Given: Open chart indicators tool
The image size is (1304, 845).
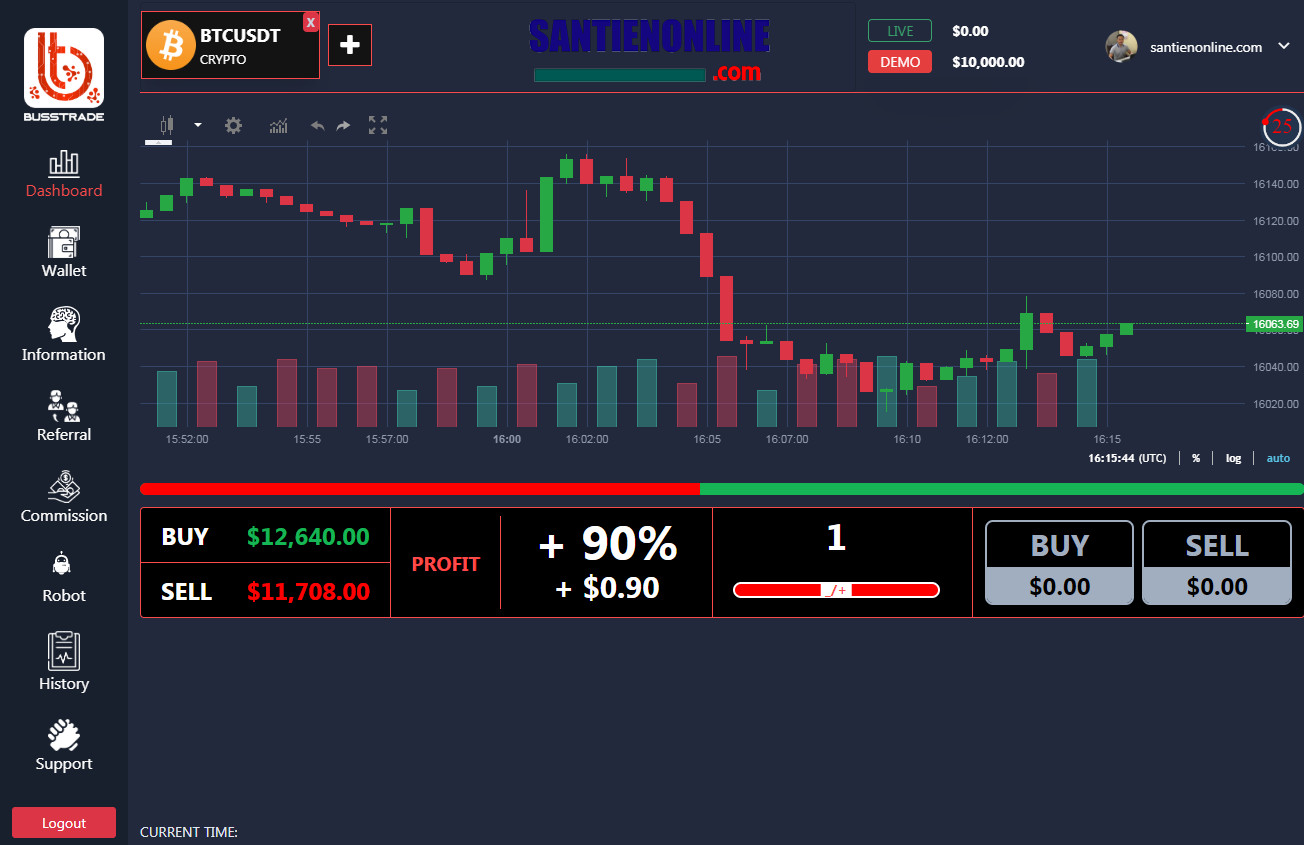Looking at the screenshot, I should click(278, 126).
